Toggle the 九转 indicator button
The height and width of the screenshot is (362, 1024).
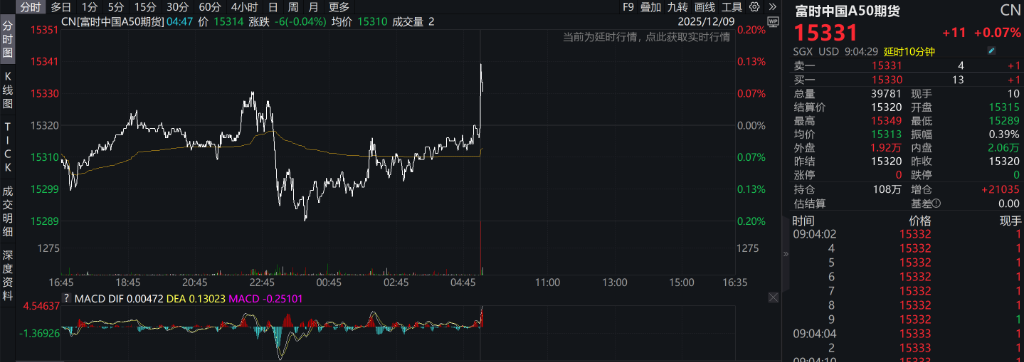[x=677, y=7]
